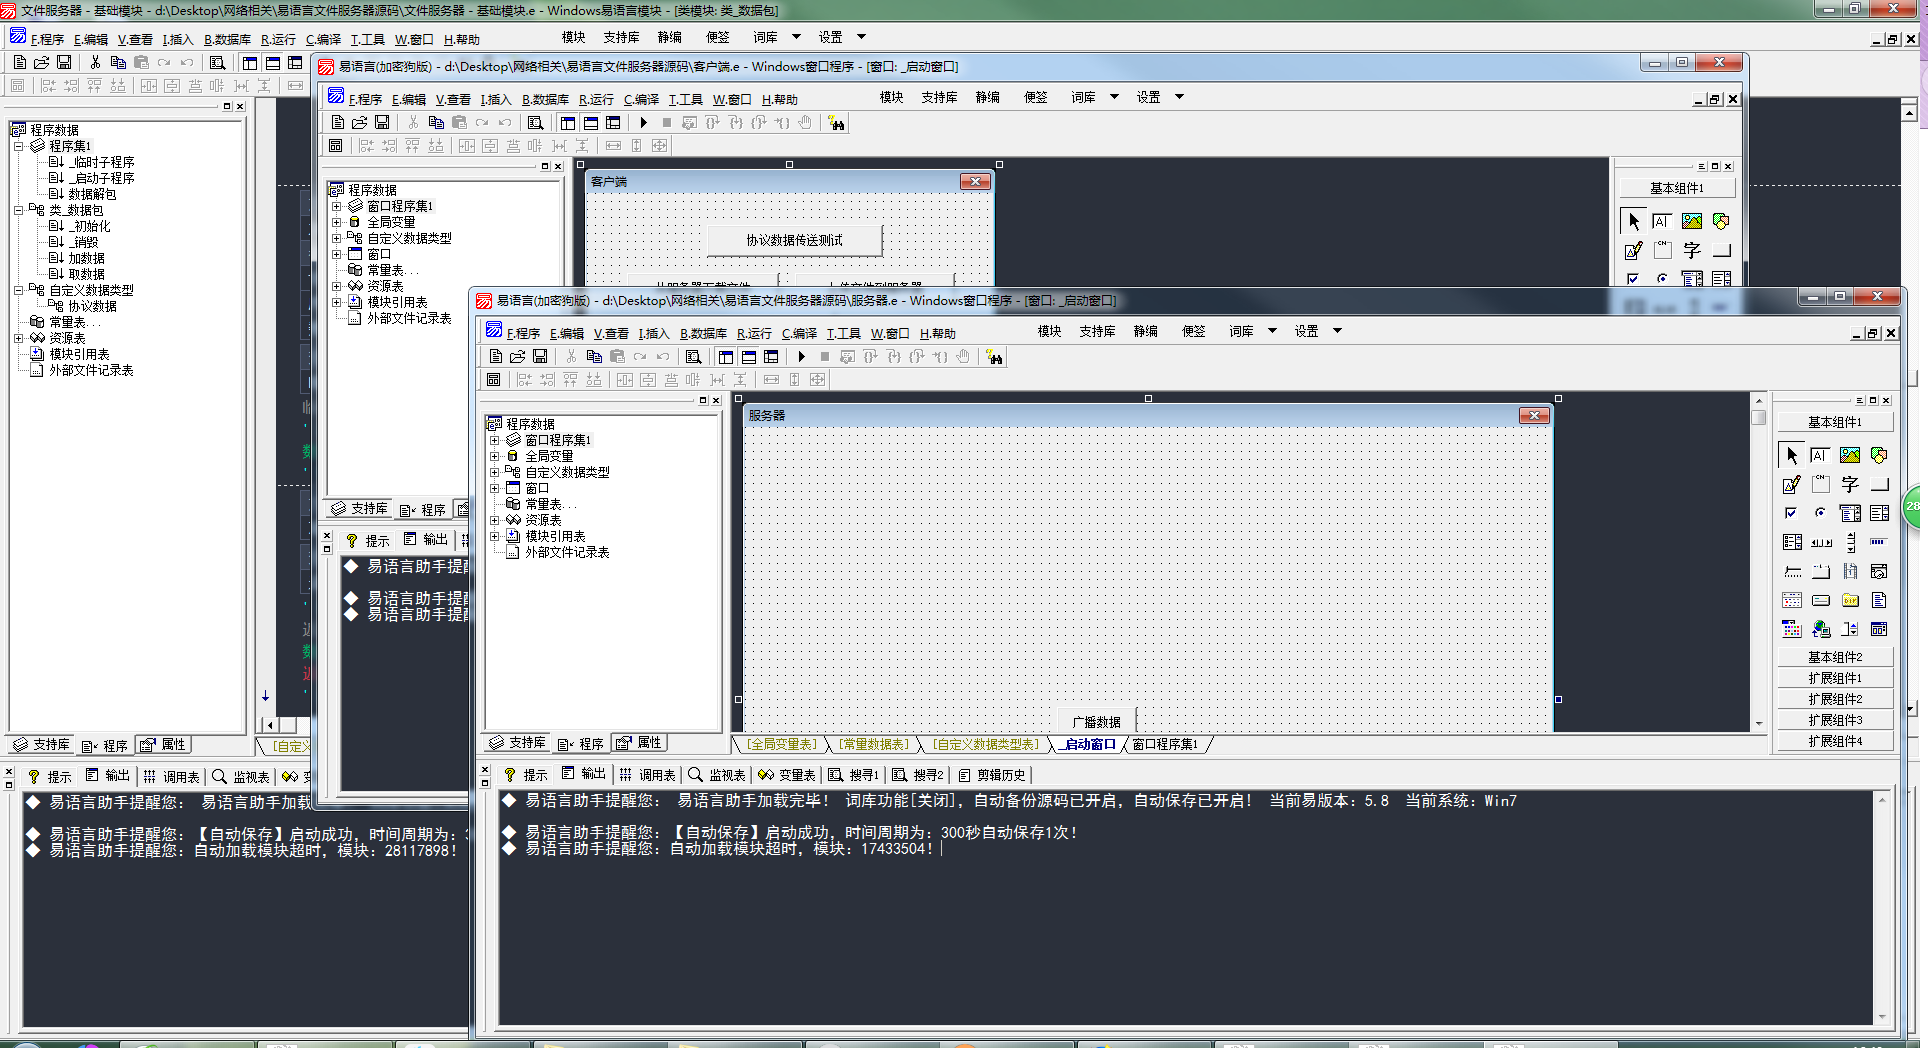Open 扩展组件1 group in server component box
The width and height of the screenshot is (1928, 1048).
tap(1835, 678)
